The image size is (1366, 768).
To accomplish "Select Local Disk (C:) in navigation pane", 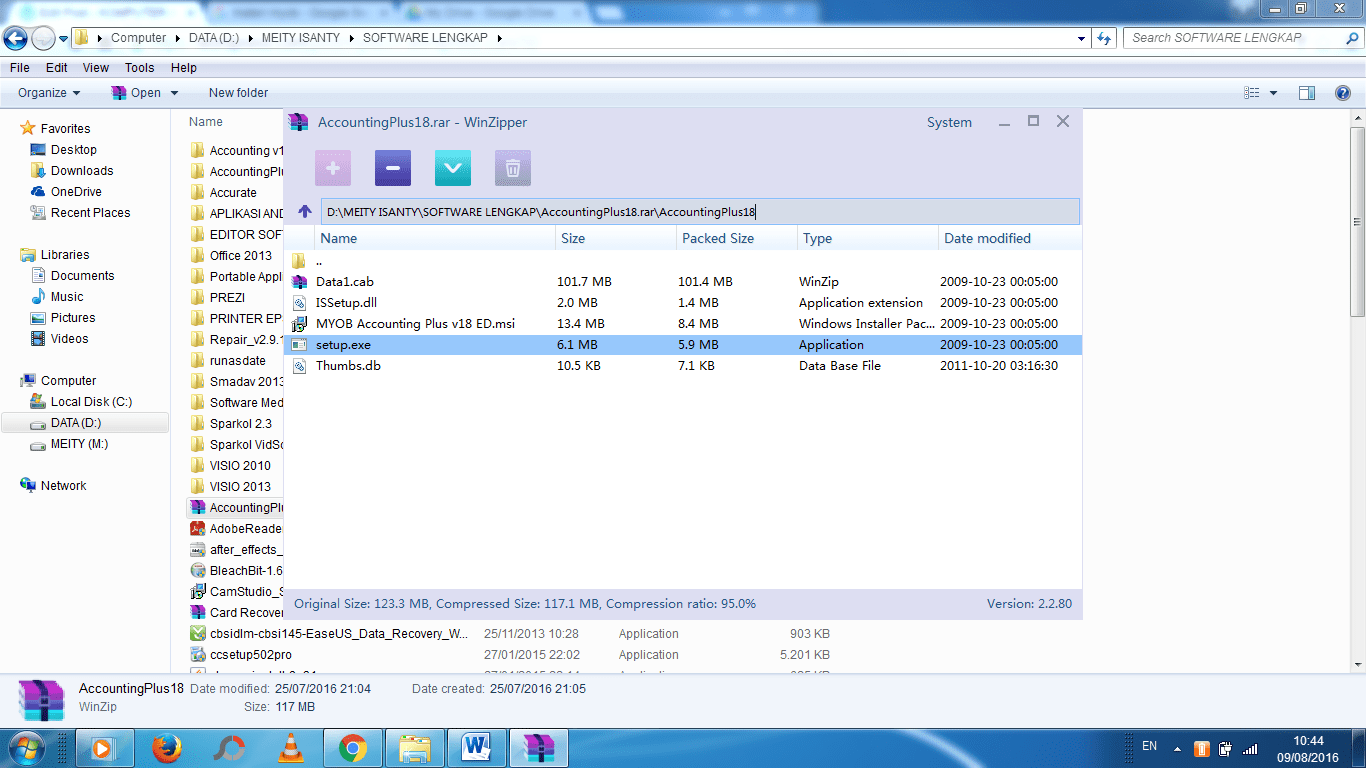I will pos(91,402).
